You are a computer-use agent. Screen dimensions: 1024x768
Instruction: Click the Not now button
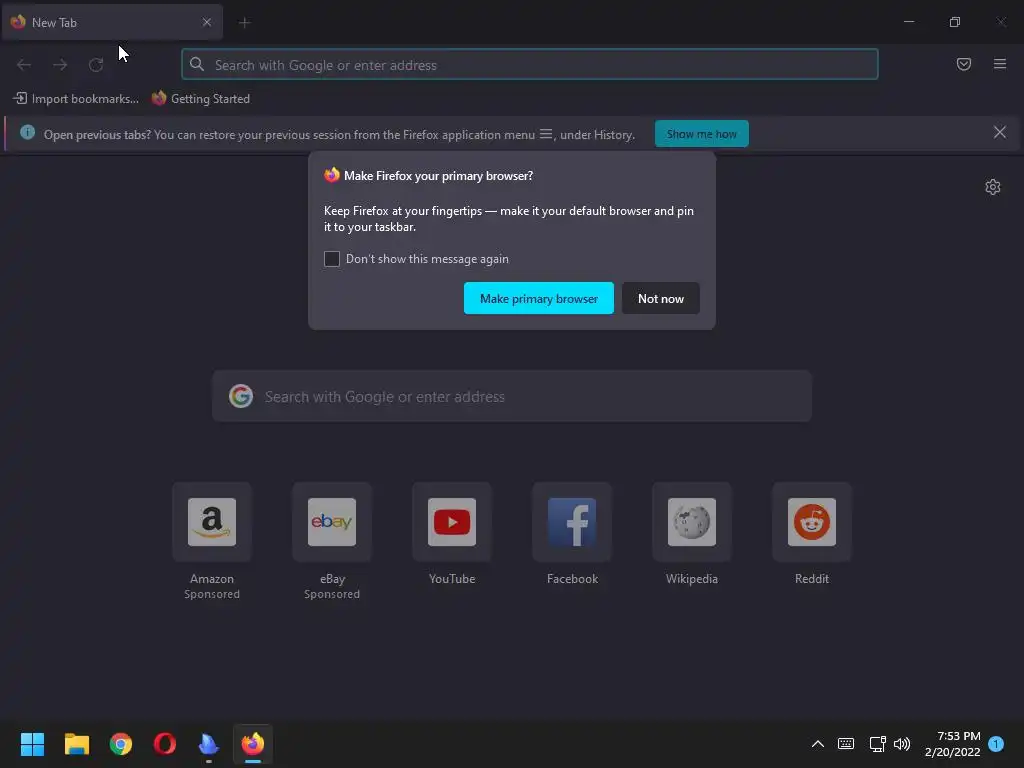coord(661,298)
